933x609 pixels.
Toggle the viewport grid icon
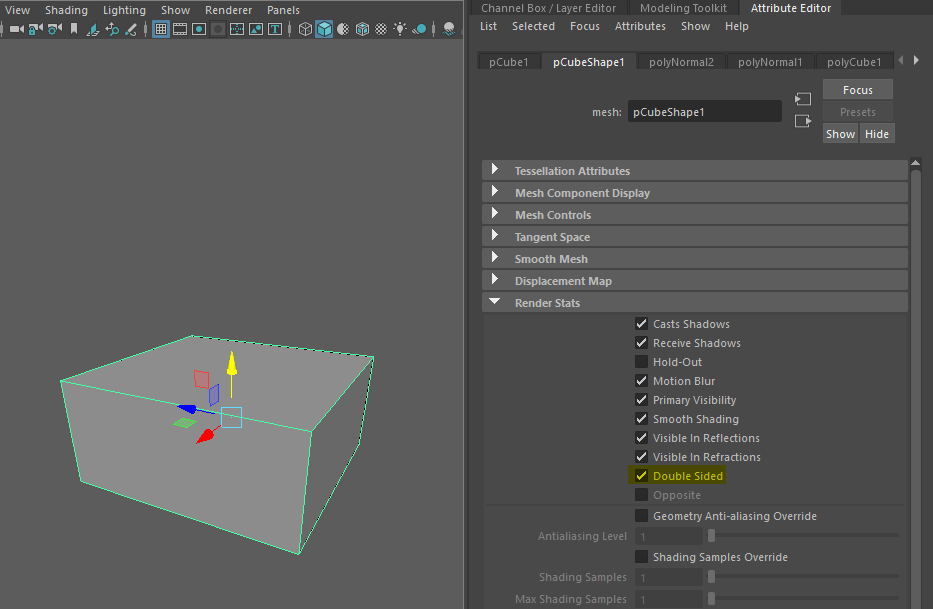point(161,29)
